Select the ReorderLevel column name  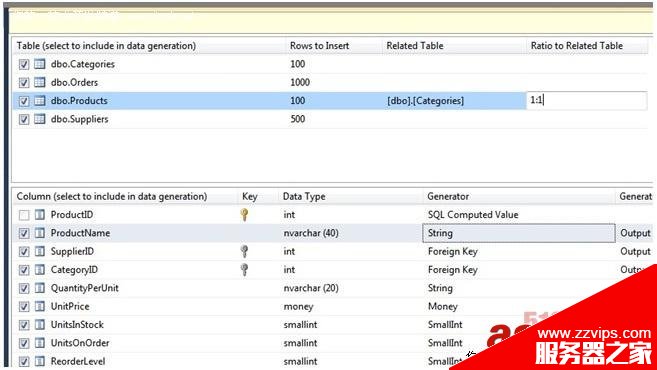point(78,362)
